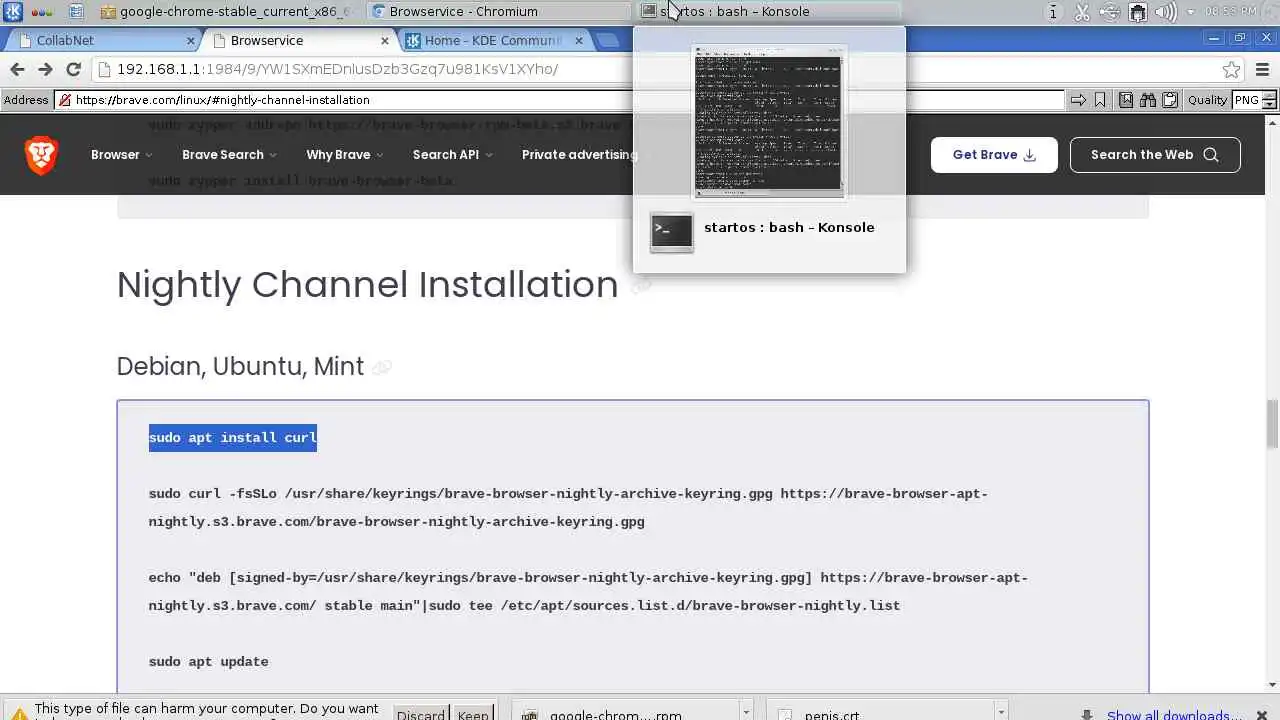
Task: Click the 'sudo apt update' command line
Action: 208,662
